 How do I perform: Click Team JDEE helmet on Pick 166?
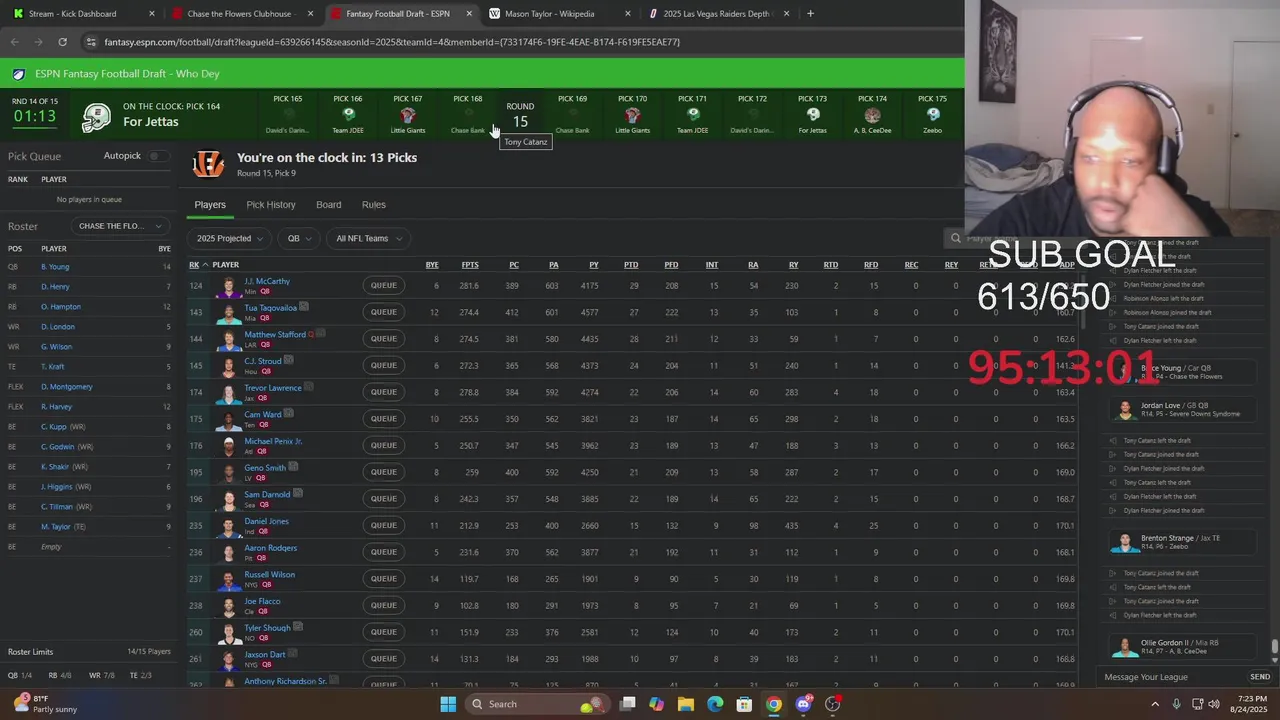[348, 114]
